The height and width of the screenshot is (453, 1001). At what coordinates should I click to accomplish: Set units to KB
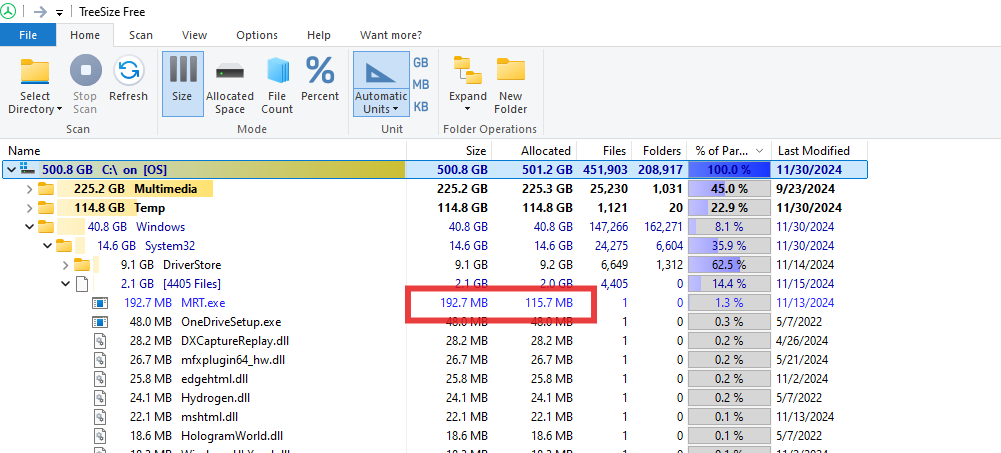tap(421, 106)
